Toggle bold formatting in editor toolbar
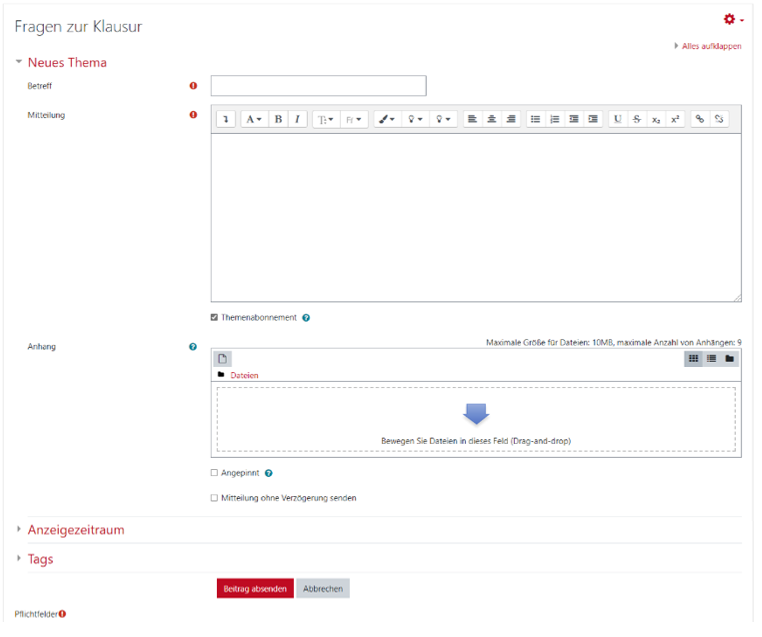This screenshot has width=762, height=637. 278,119
